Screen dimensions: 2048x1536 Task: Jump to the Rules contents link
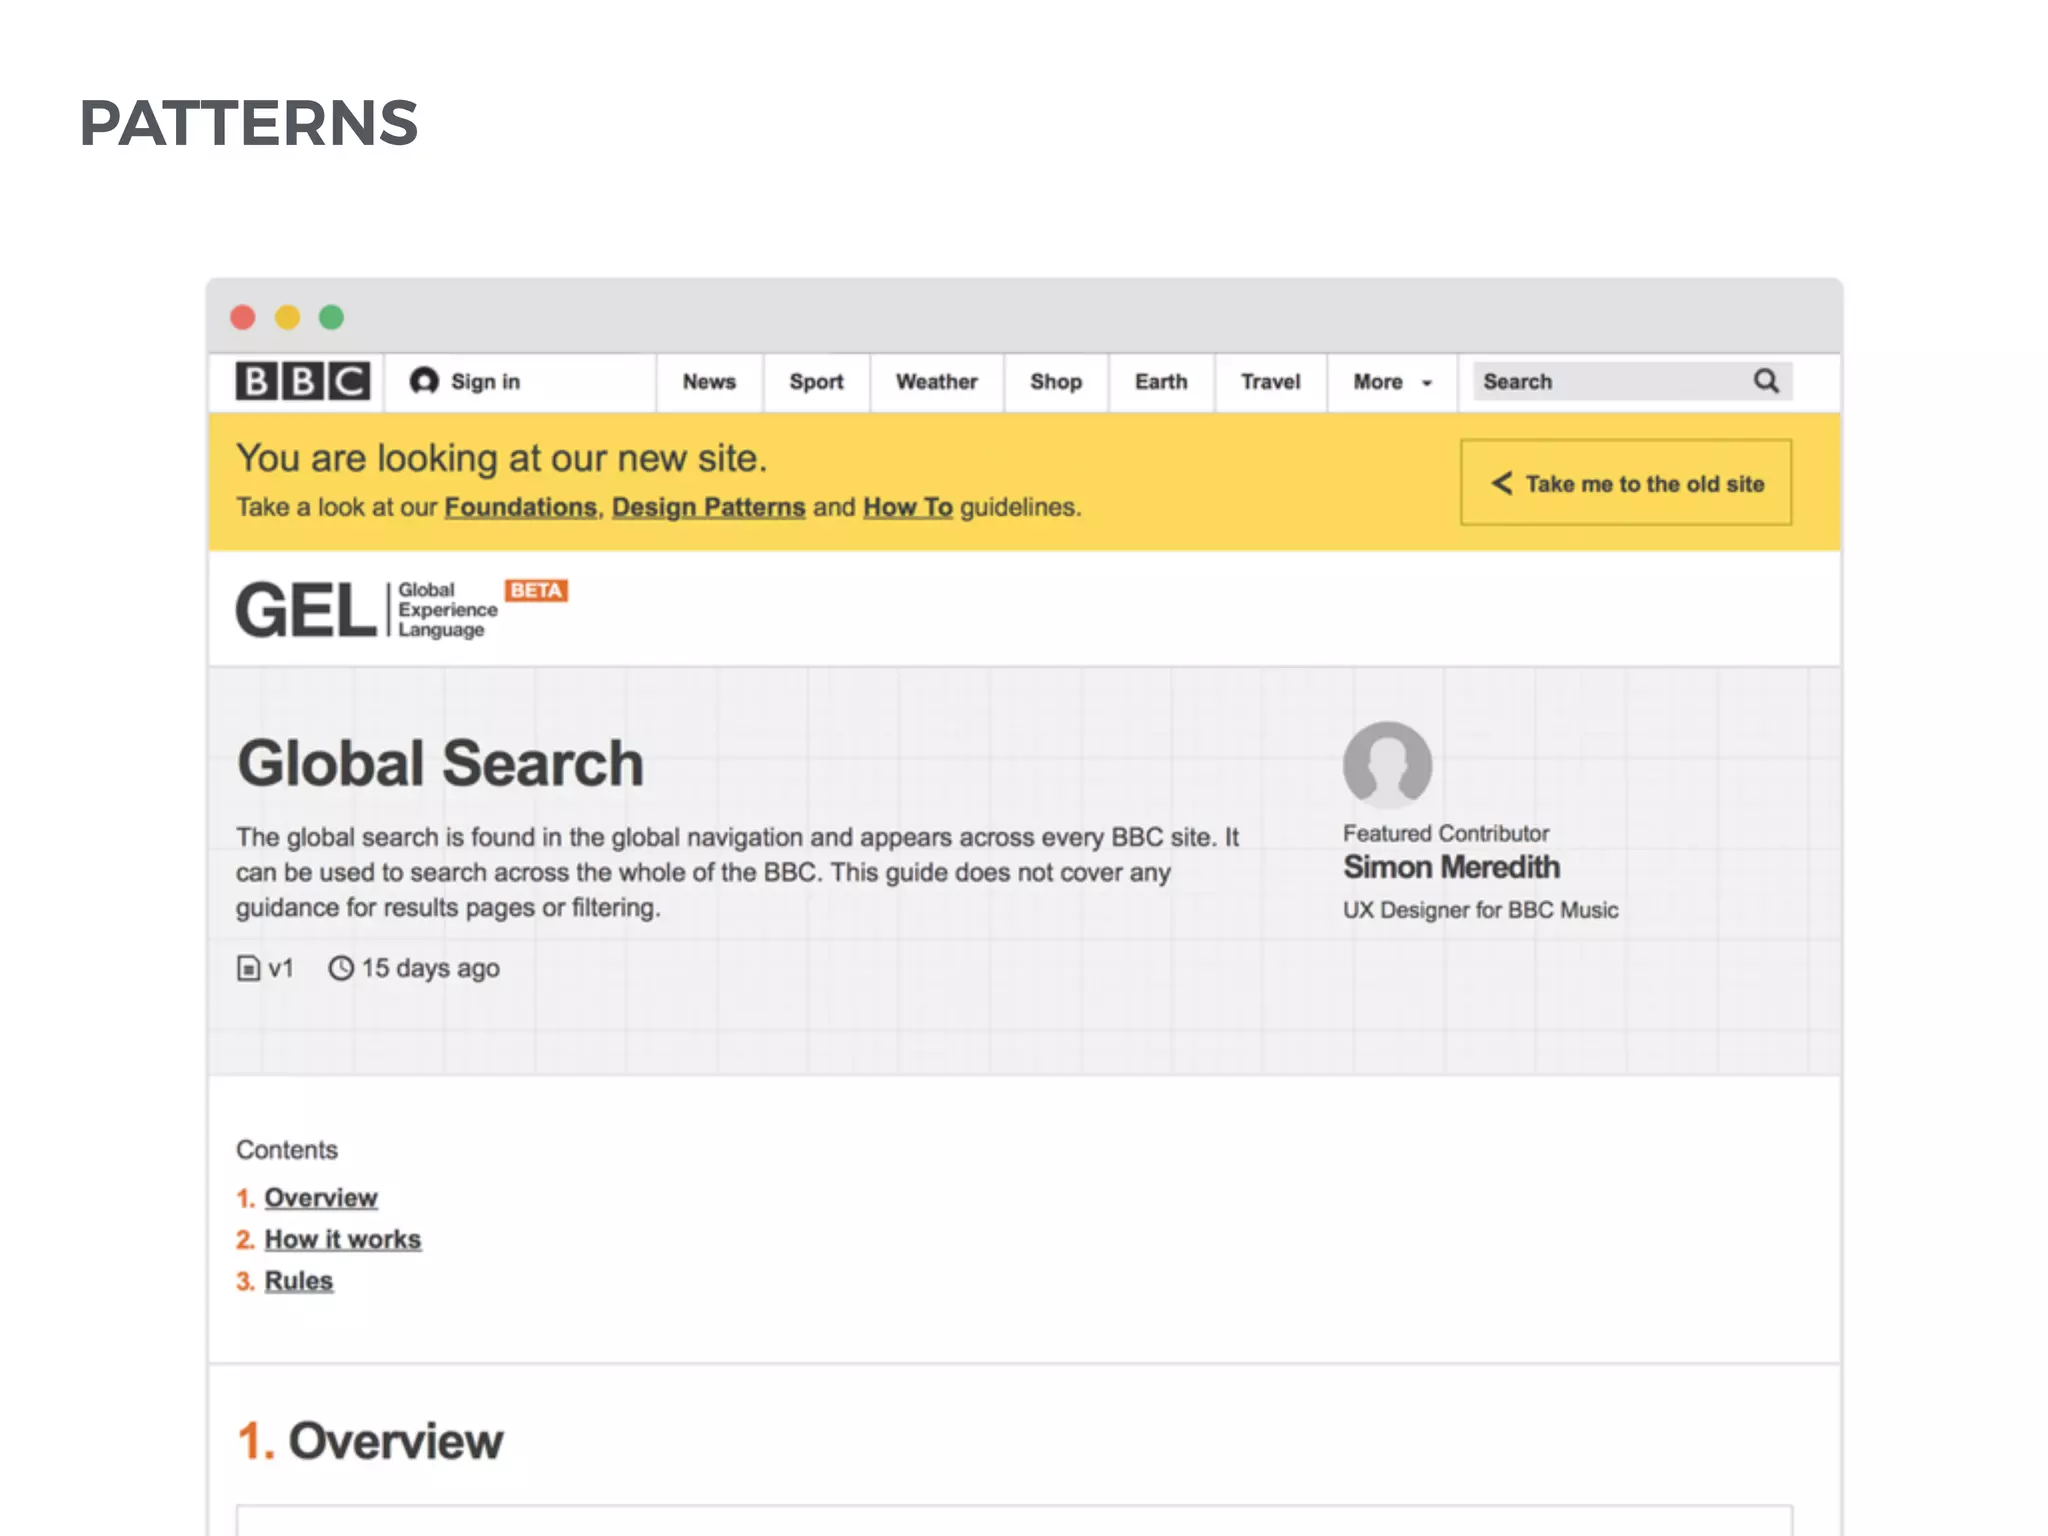pos(298,1281)
